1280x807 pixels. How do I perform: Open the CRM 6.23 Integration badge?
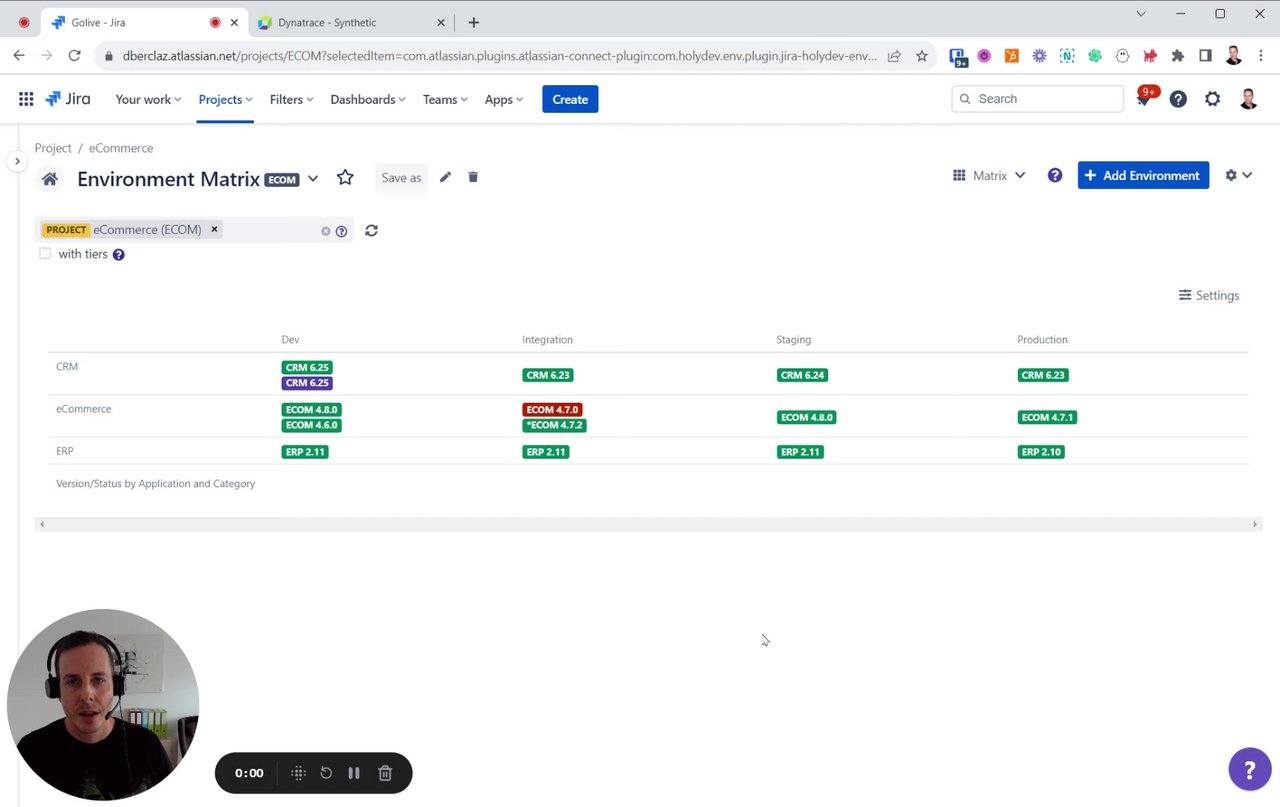click(x=547, y=375)
